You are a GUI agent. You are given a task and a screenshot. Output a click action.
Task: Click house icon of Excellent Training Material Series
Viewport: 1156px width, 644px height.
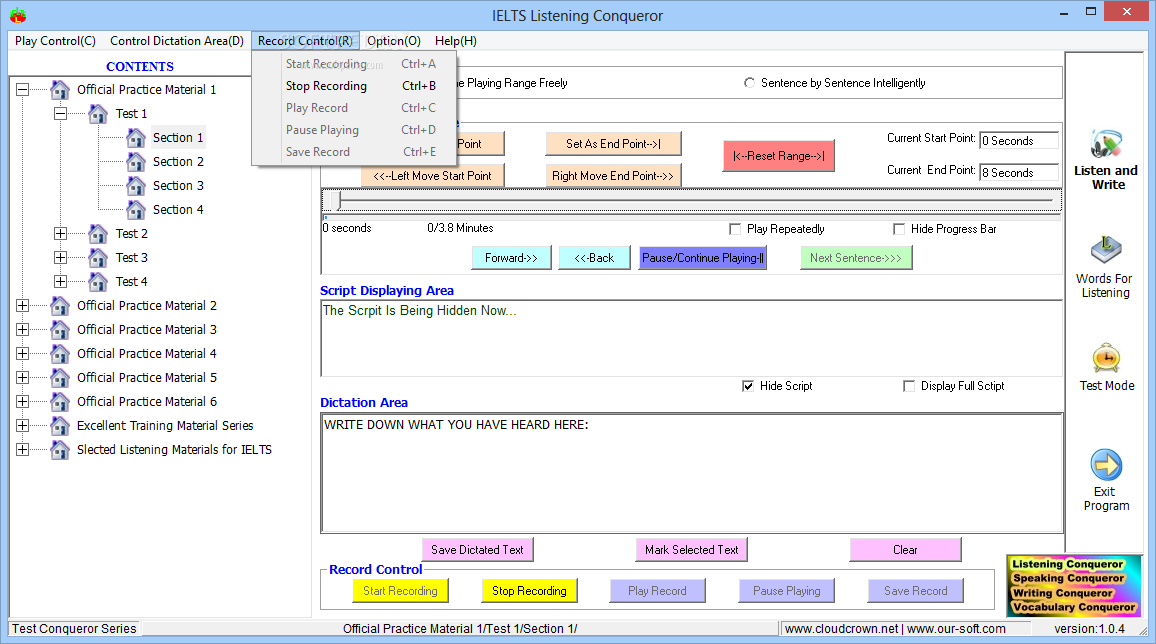click(x=60, y=426)
